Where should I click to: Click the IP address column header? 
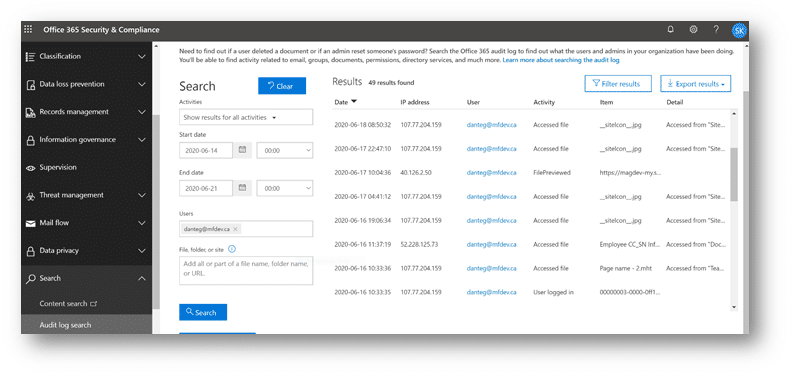click(415, 102)
